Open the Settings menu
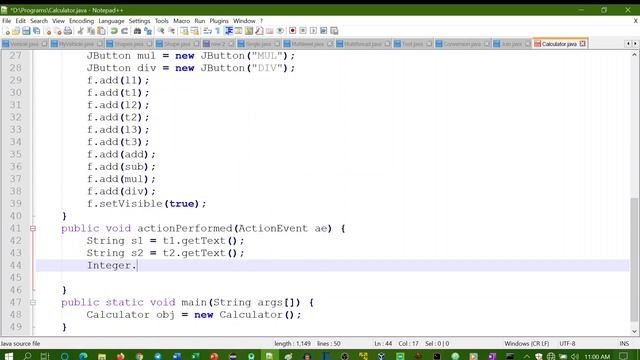Screen dimensions: 640x360 (x=139, y=21)
